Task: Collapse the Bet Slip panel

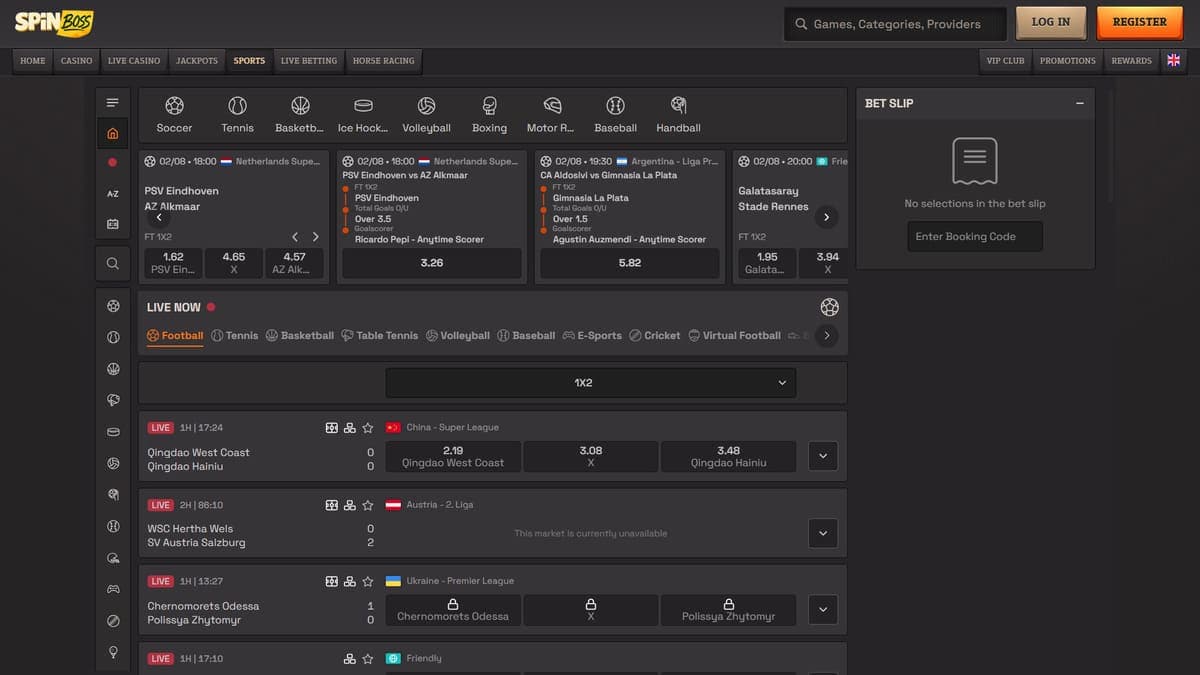Action: click(1079, 103)
